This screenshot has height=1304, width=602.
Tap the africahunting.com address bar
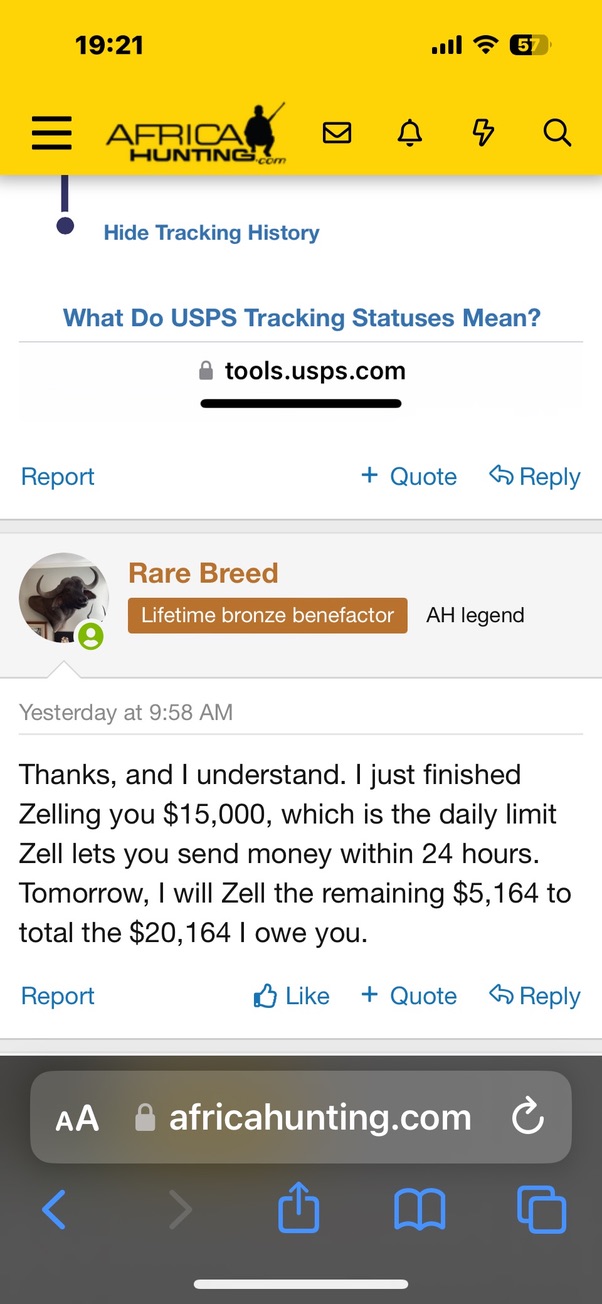point(320,1117)
